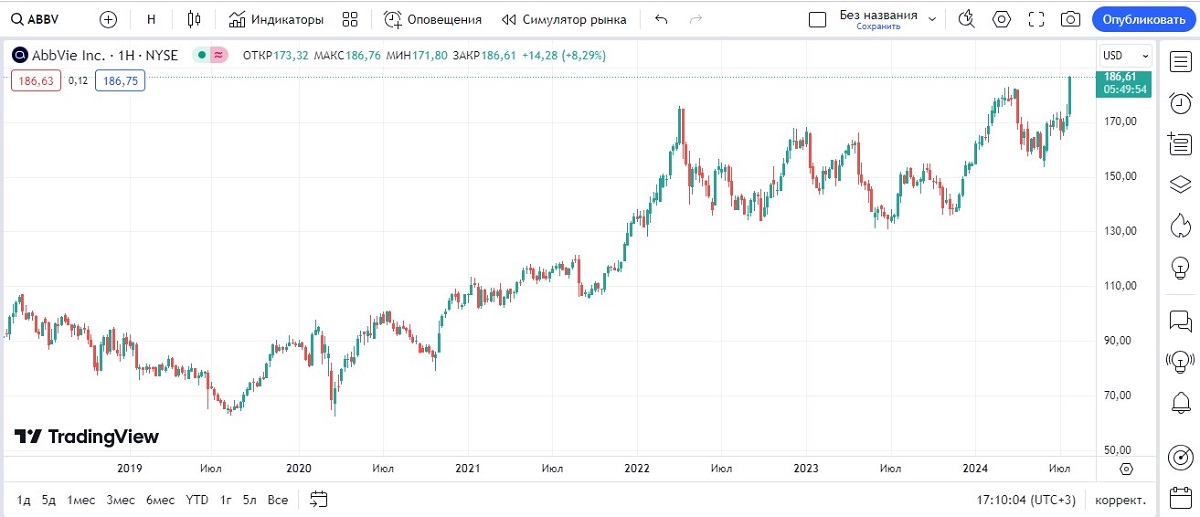Select the 5д date range
The width and height of the screenshot is (1200, 517).
click(49, 498)
